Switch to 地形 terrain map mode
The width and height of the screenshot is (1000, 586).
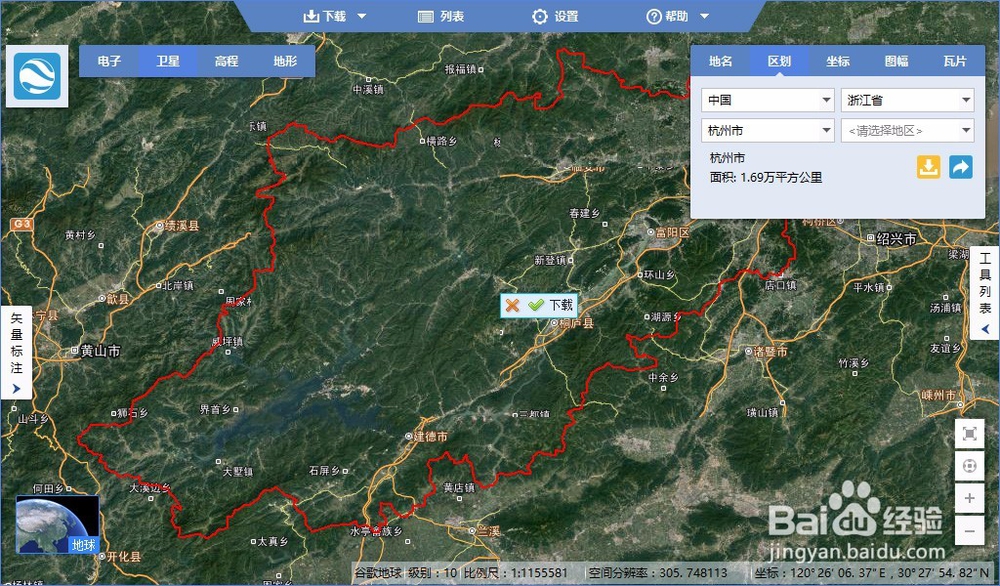point(283,61)
